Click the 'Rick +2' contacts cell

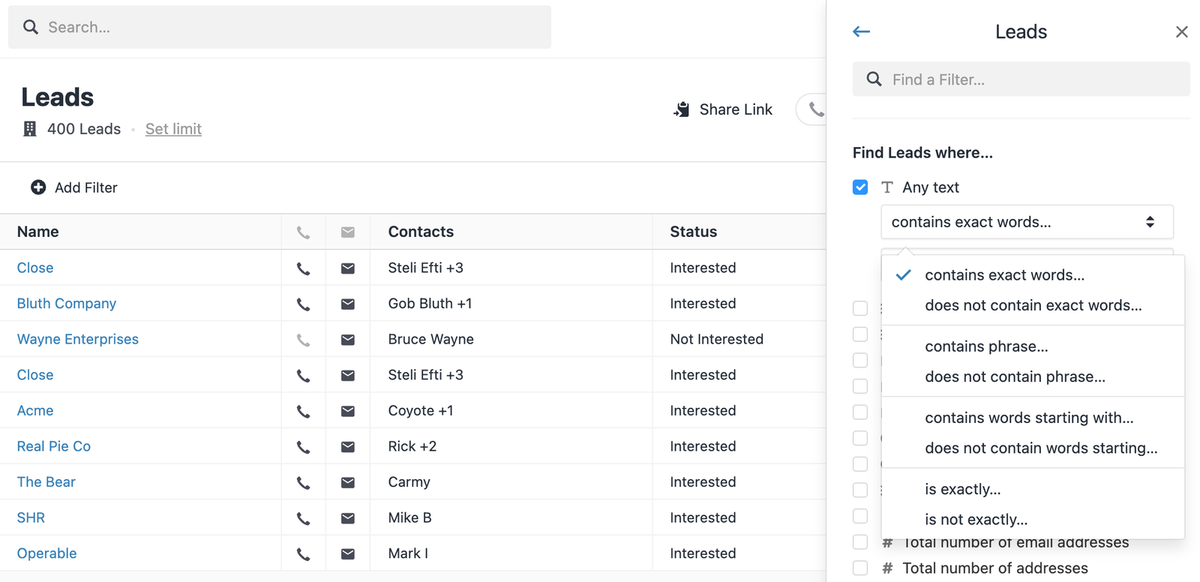click(x=412, y=447)
